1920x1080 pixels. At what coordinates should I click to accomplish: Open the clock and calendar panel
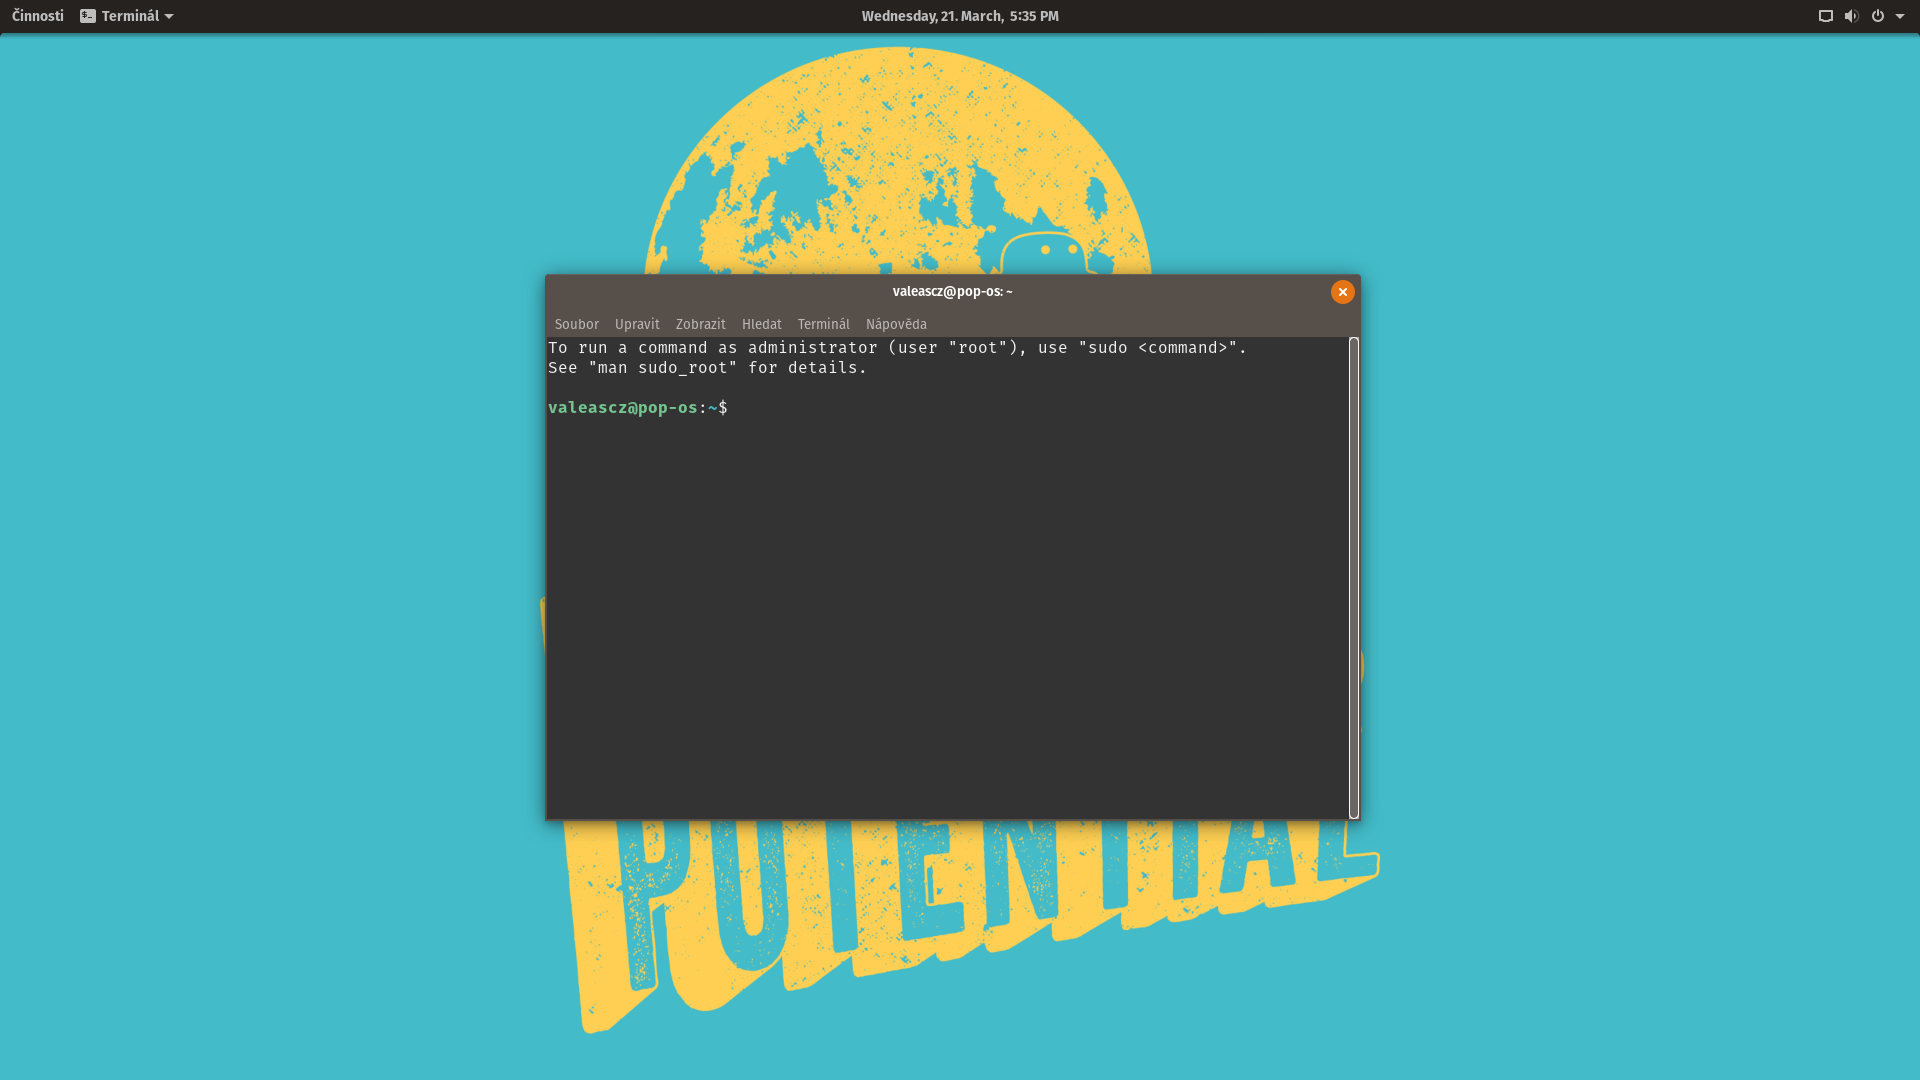click(960, 16)
